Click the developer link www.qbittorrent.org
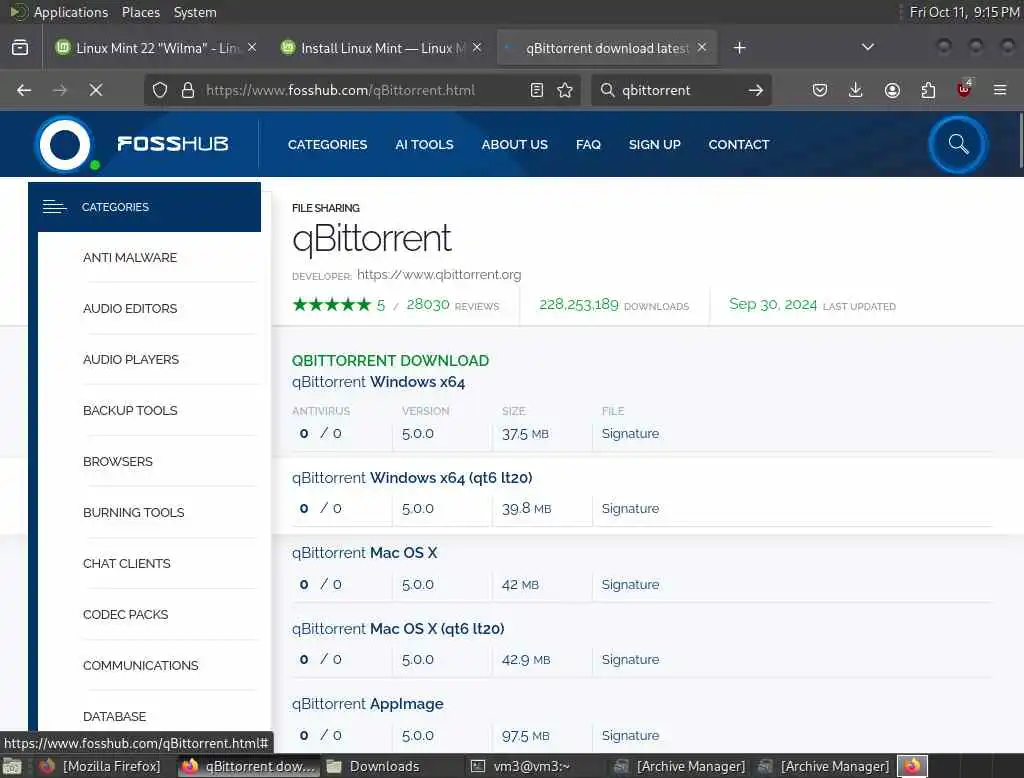Screen dimensions: 1024x778 439,274
